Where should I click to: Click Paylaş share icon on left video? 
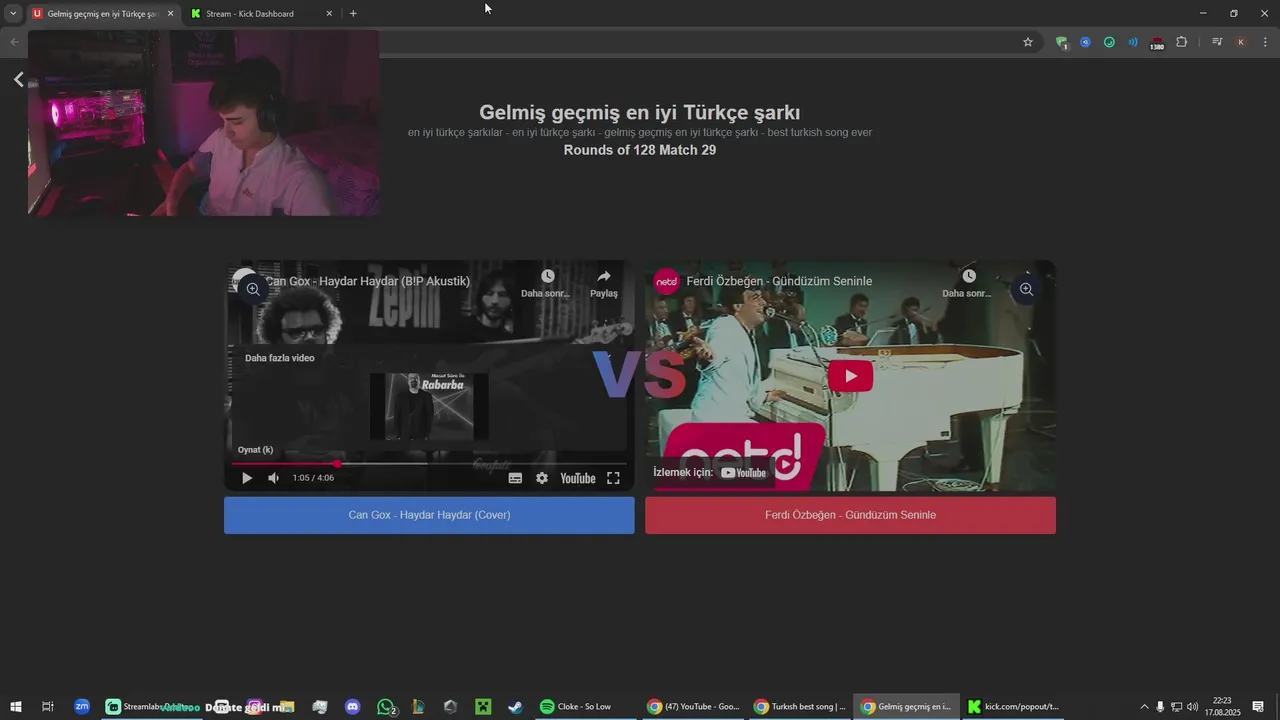(x=604, y=283)
